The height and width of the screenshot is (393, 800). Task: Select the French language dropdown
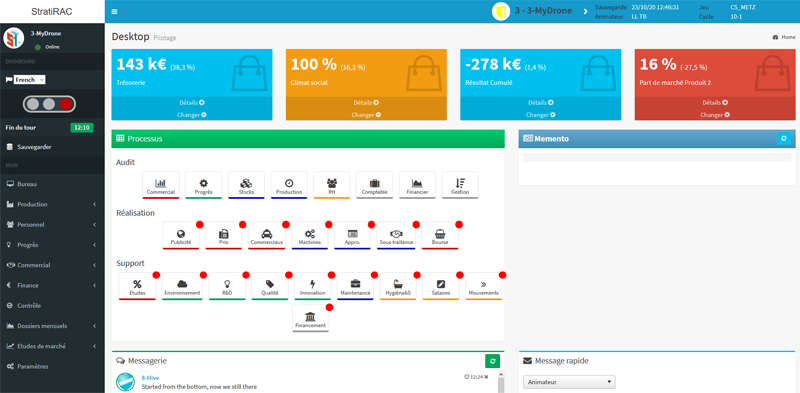30,80
